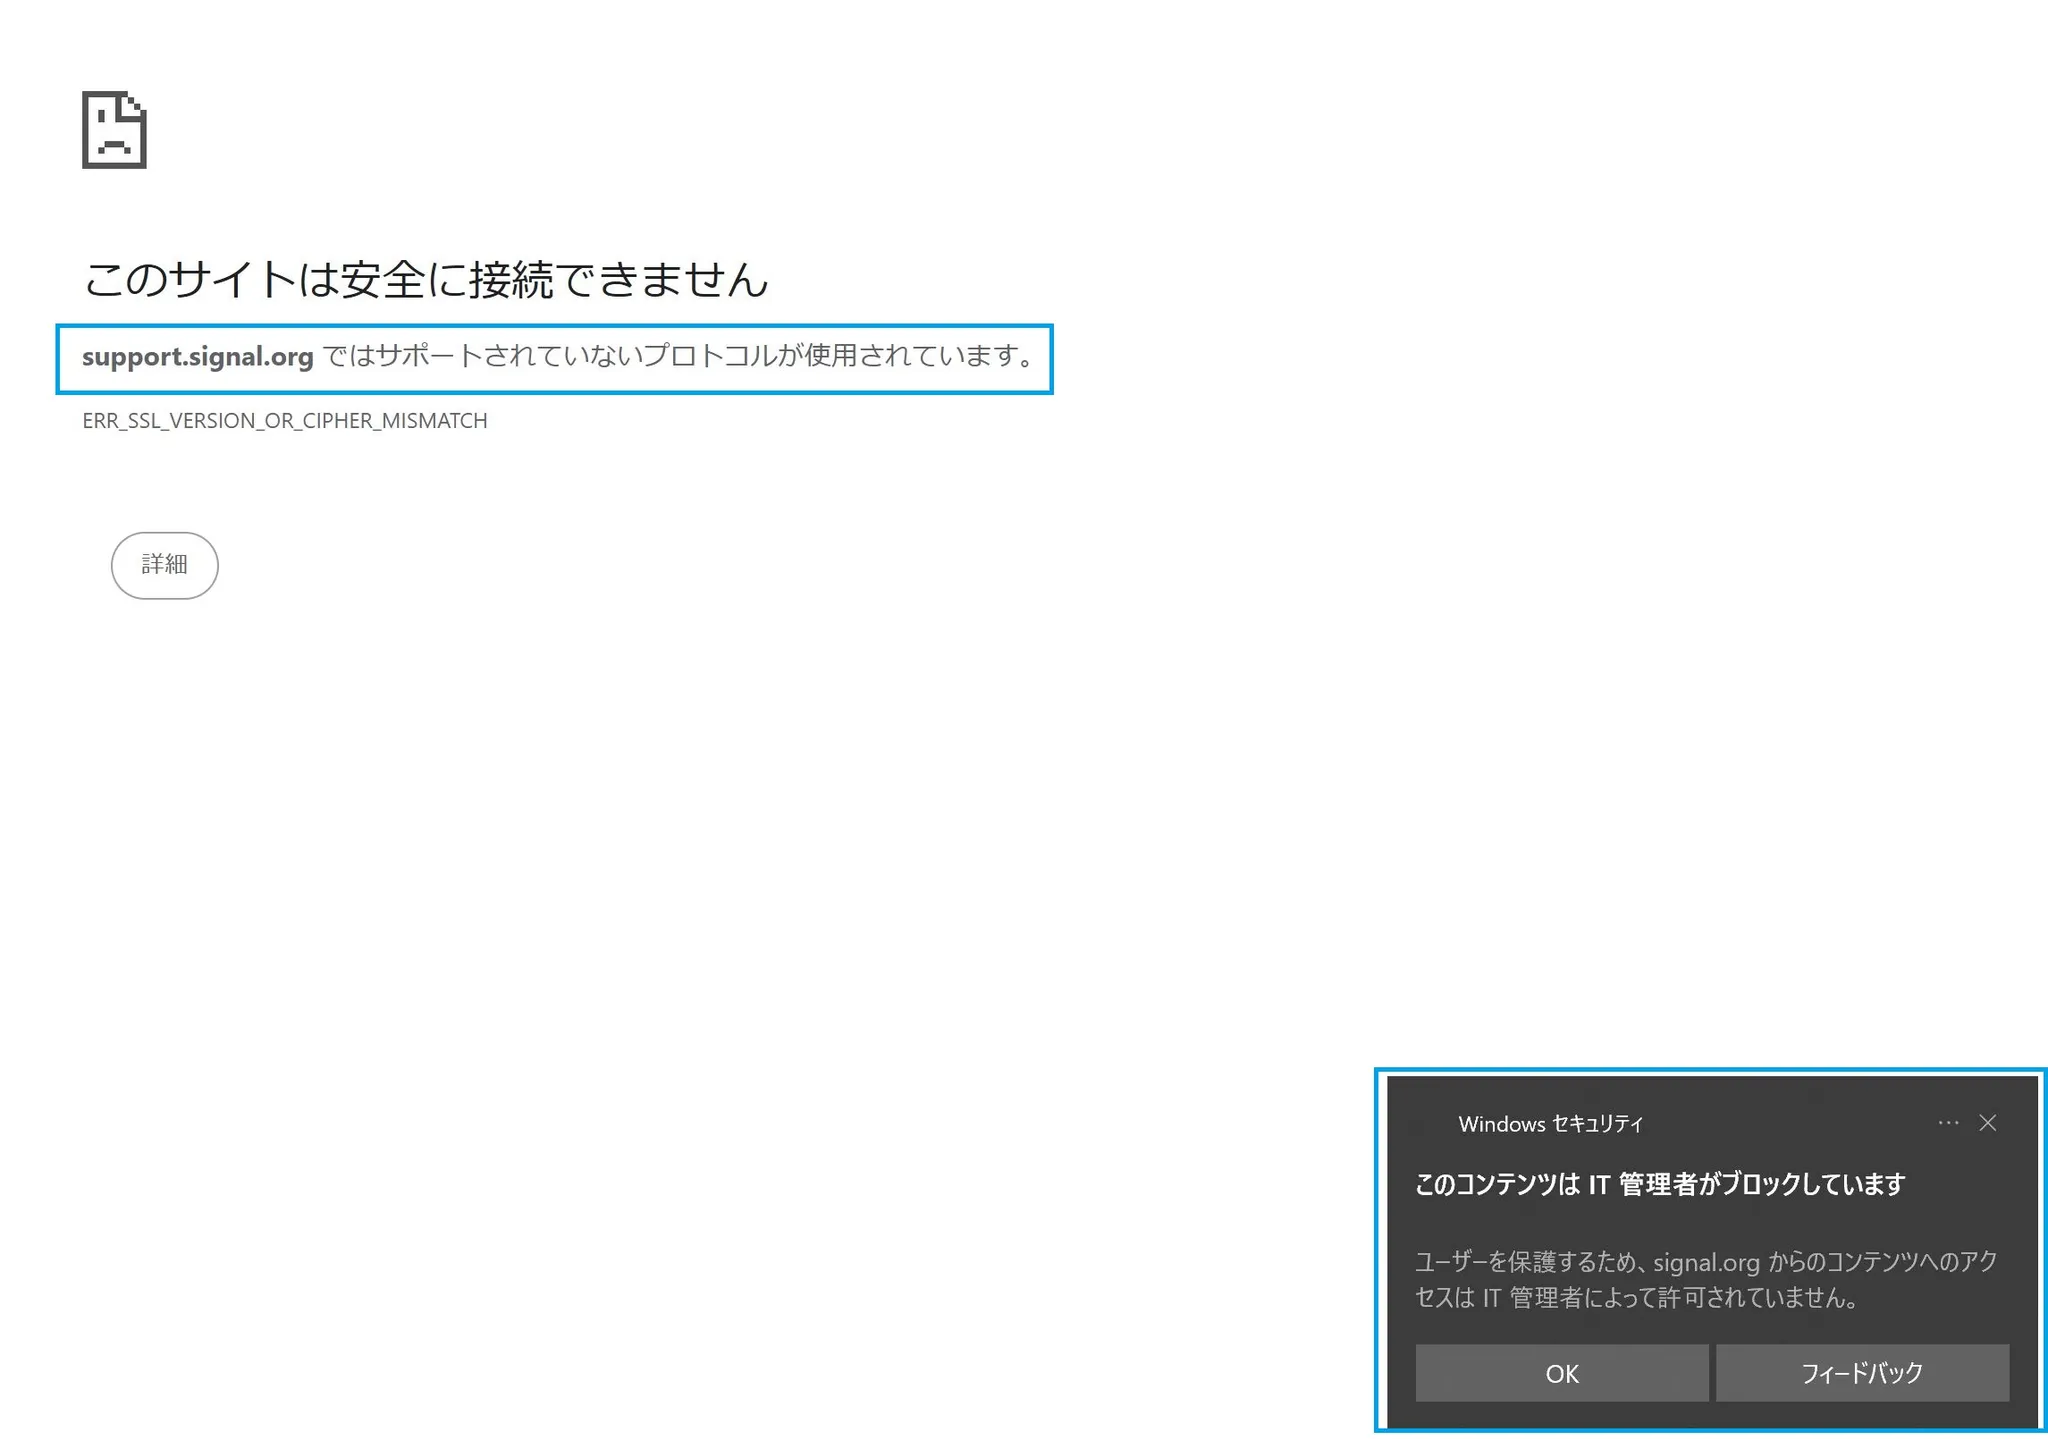The width and height of the screenshot is (2048, 1439).
Task: Select the ERR_SSL_VERSION_OR_CIPHER_MISMATCH error code
Action: [x=285, y=421]
